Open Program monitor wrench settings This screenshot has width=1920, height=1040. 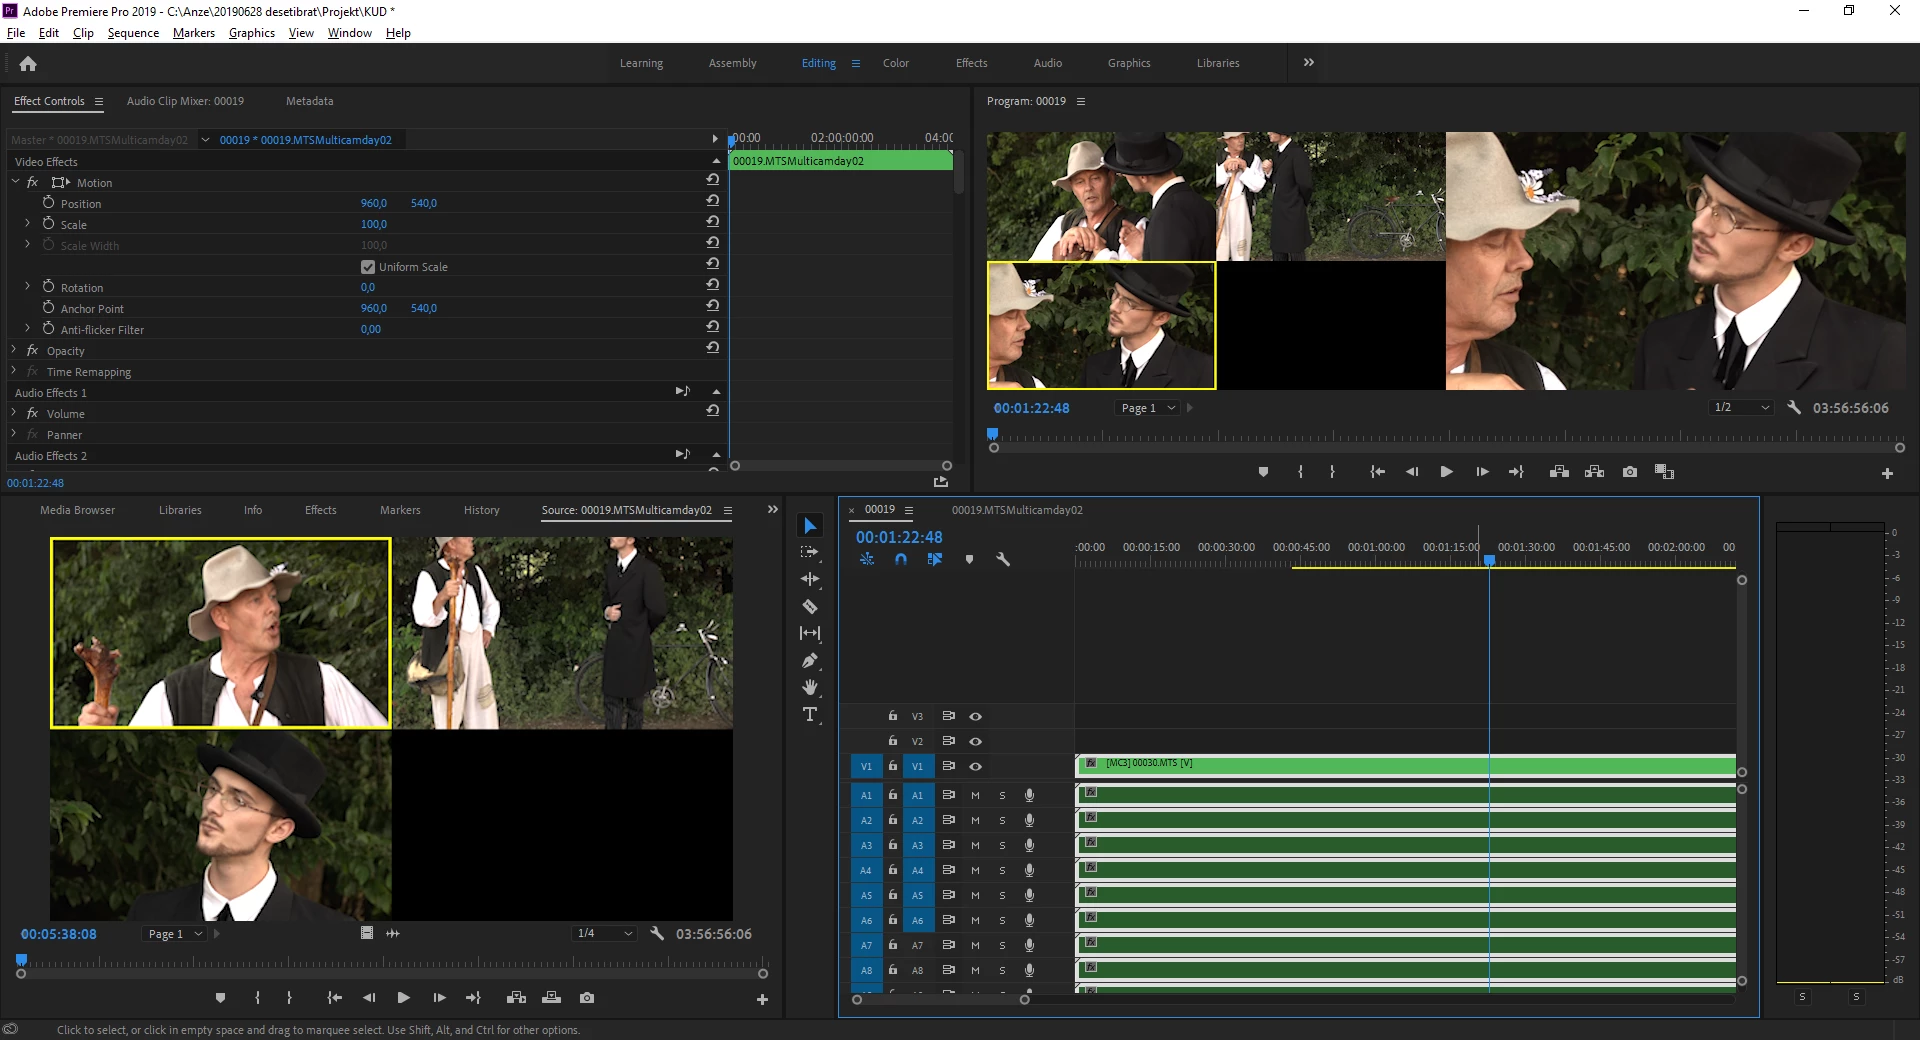1794,408
